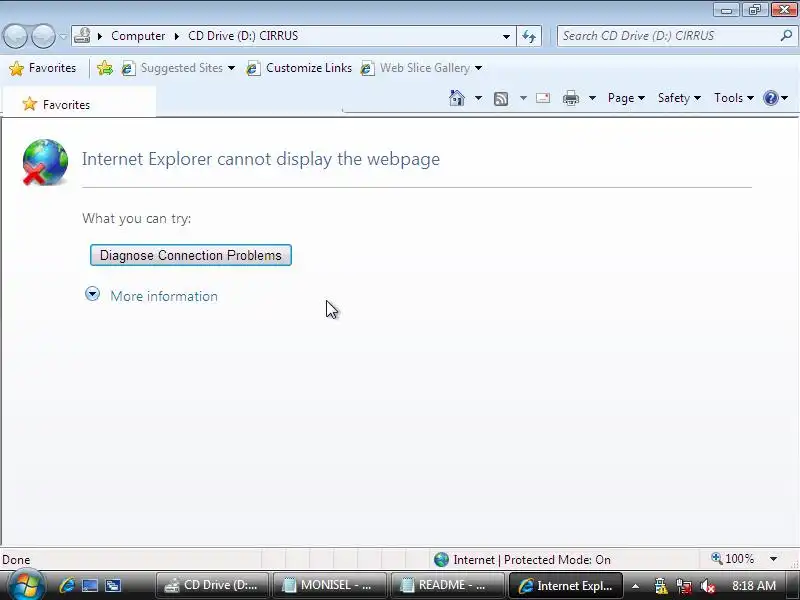Go back with the Back arrow button
Image resolution: width=800 pixels, height=600 pixels.
point(15,36)
